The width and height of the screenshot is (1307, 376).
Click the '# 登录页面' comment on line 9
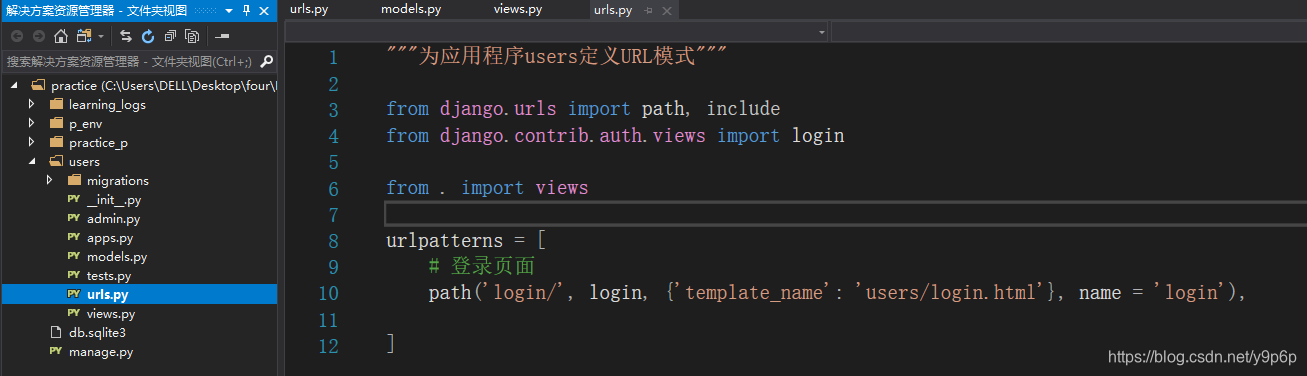click(x=481, y=267)
